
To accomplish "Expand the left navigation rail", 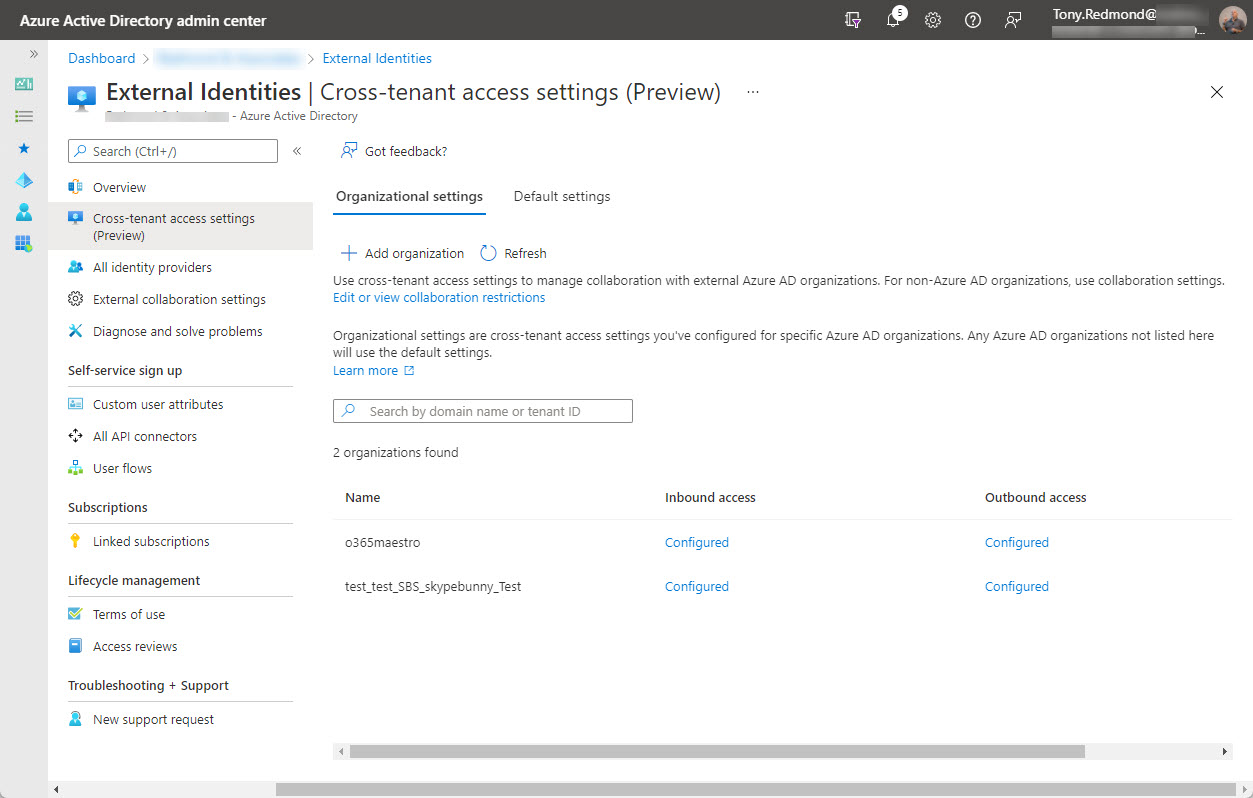I will pyautogui.click(x=33, y=54).
